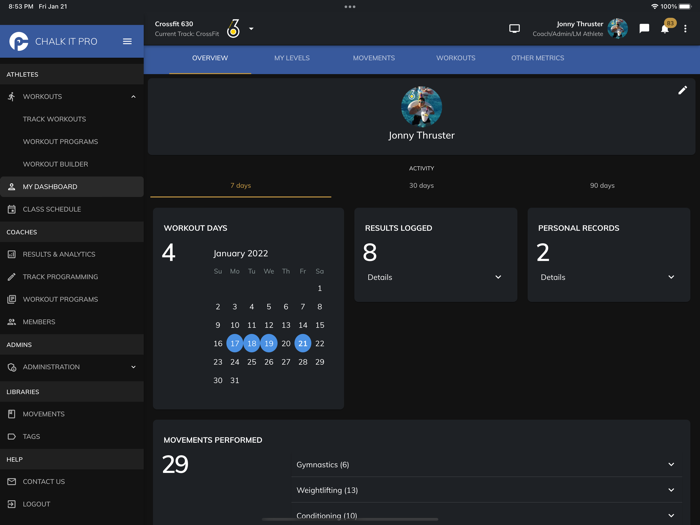
Task: Open Workout Programs under Athletes
Action: 60,142
